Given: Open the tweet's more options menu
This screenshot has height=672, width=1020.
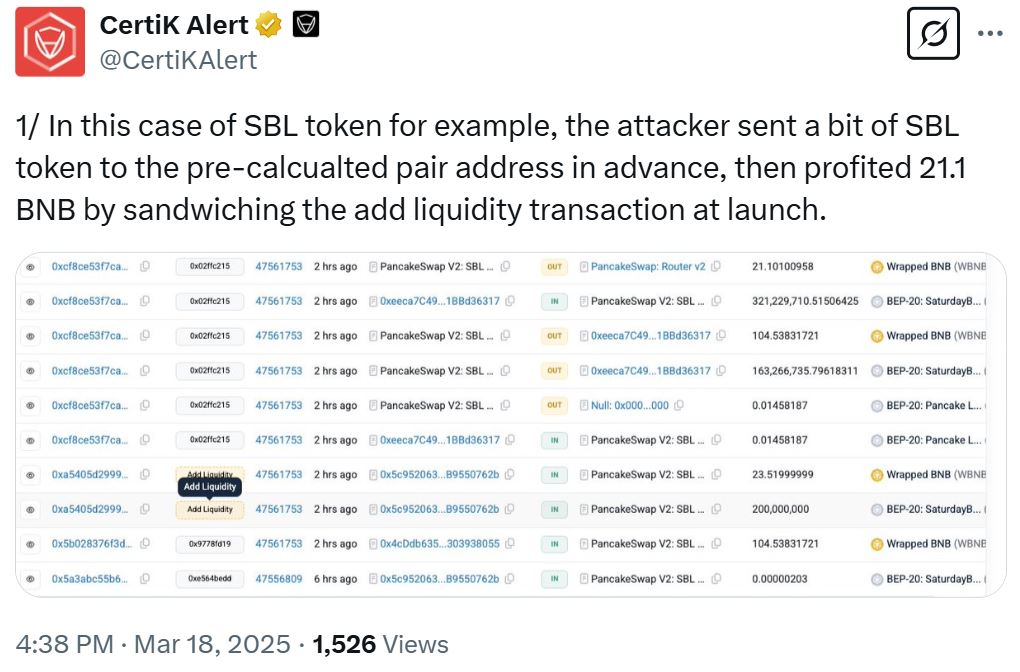Looking at the screenshot, I should coord(990,33).
